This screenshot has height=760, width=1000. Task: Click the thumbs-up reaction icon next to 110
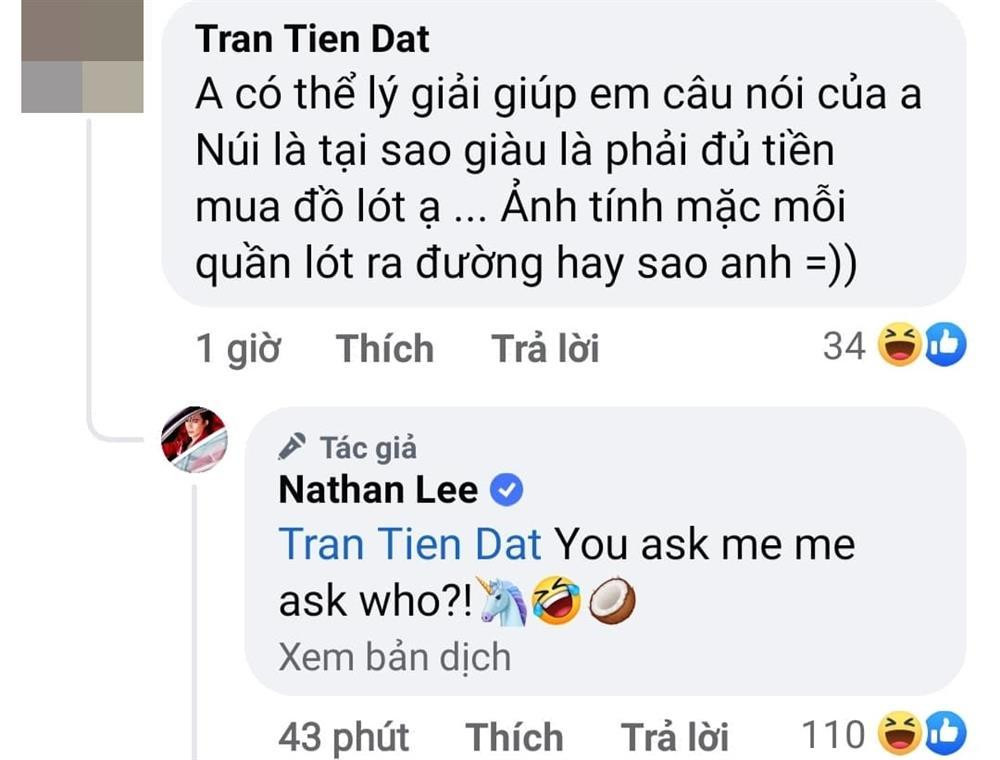tap(947, 732)
